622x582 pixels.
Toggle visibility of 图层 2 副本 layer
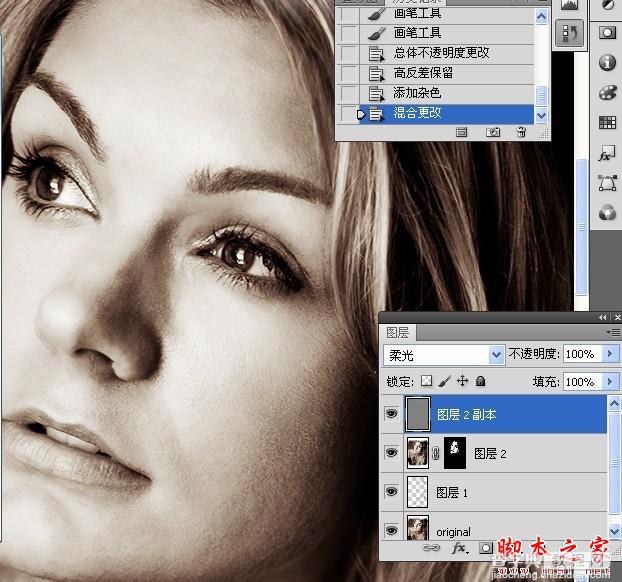point(392,414)
